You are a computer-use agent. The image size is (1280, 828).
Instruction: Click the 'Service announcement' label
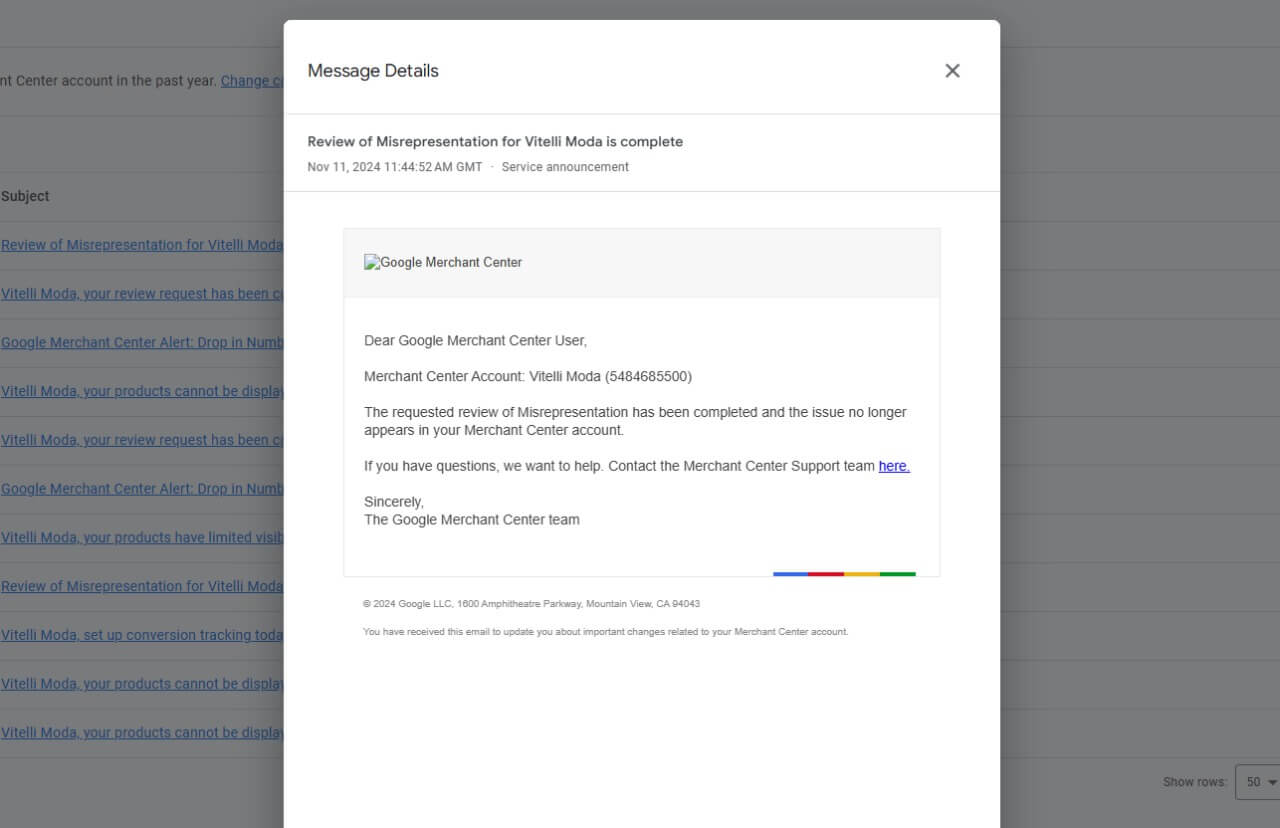pyautogui.click(x=565, y=167)
